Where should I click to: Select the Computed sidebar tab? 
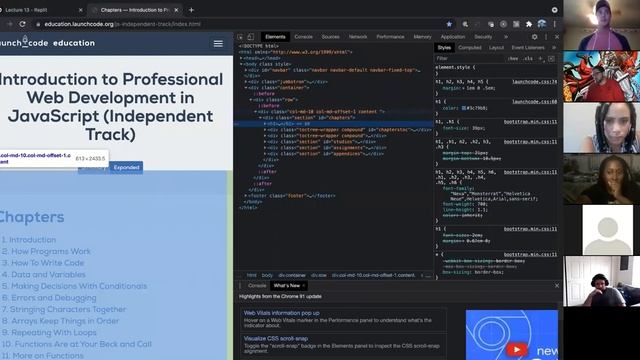(469, 48)
